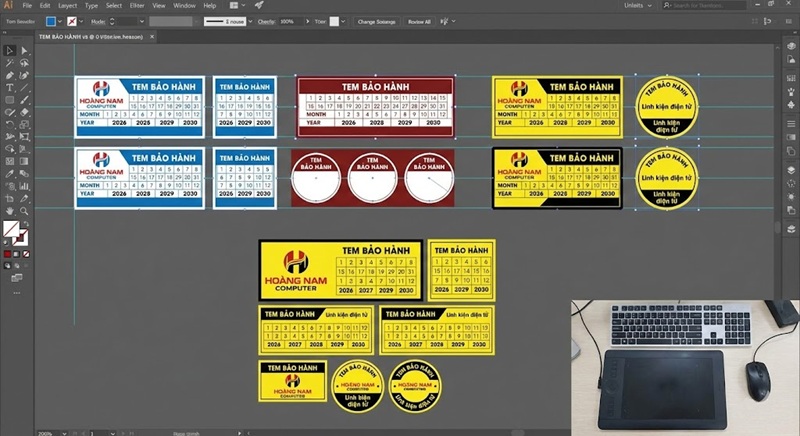
Task: Choose the Eraser tool
Action: point(25,112)
